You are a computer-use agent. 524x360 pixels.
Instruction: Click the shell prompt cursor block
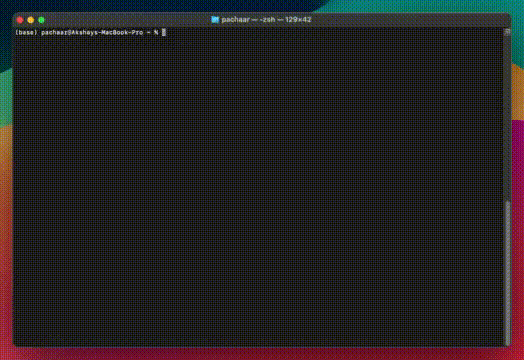click(164, 32)
